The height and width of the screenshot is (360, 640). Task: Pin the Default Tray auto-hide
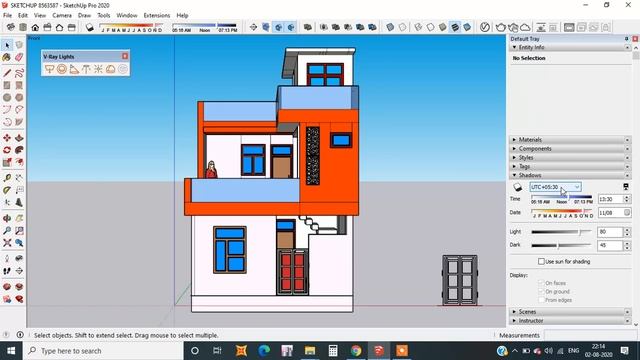pos(627,39)
